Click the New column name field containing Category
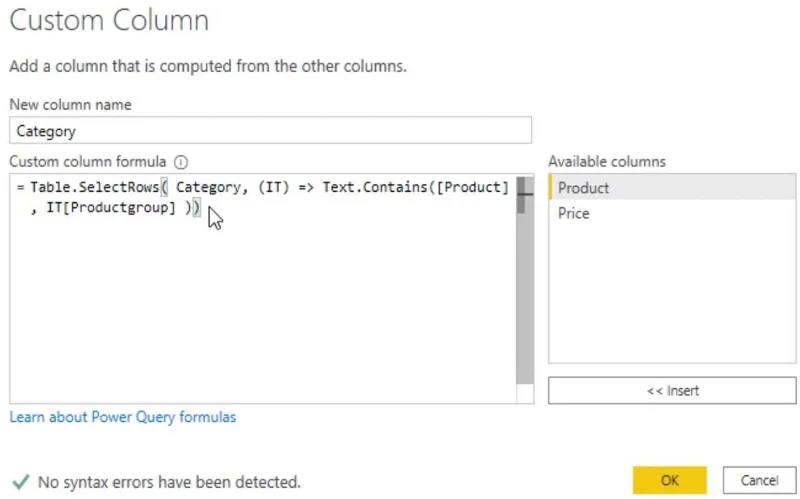 [270, 131]
